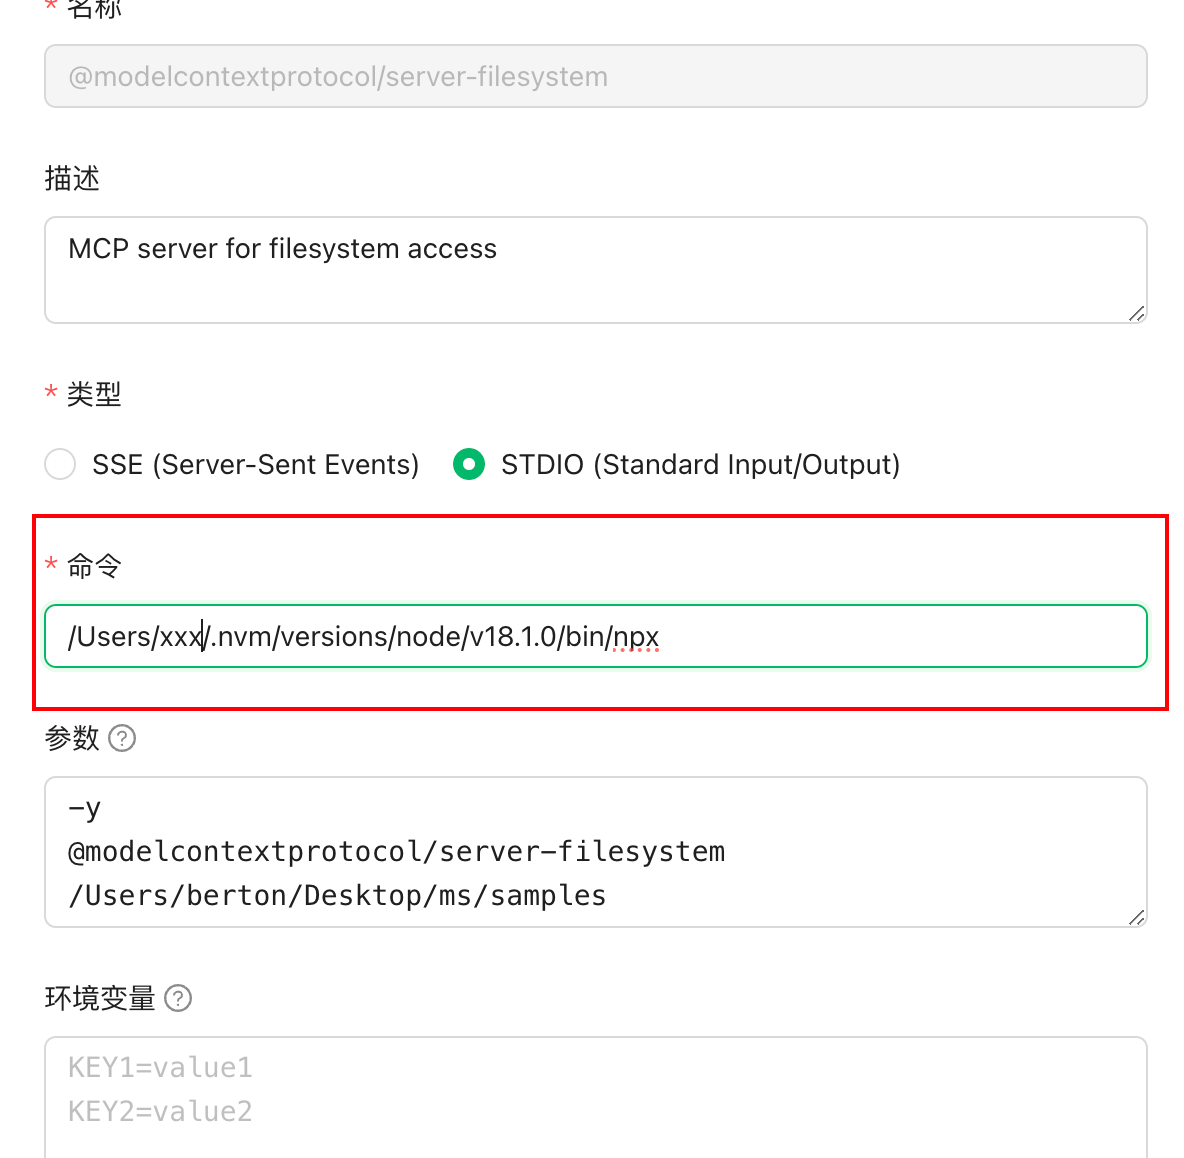Click the 类型 field label
1184x1158 pixels.
coord(94,393)
